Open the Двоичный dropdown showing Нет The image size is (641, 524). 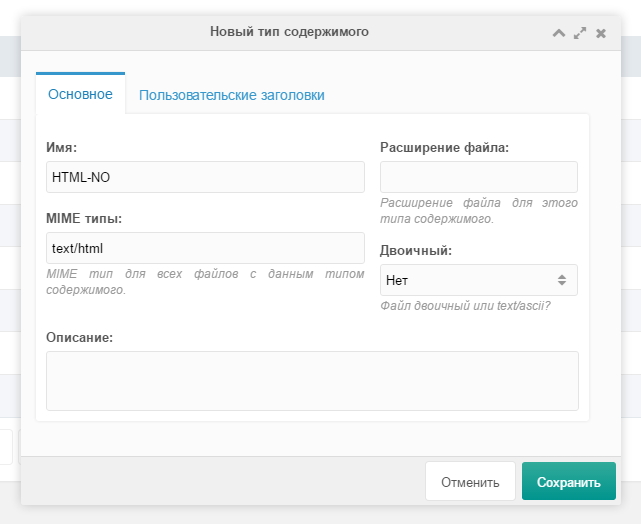tap(479, 280)
